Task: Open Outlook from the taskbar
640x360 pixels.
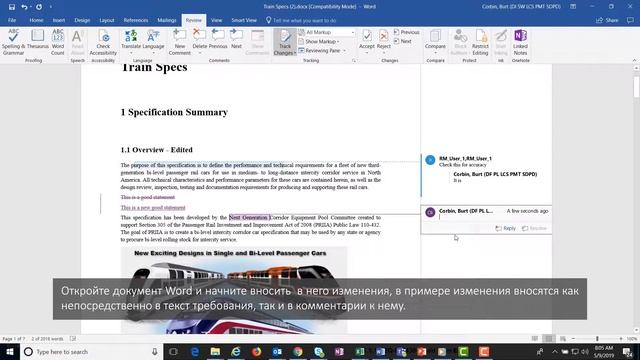Action: coord(277,351)
